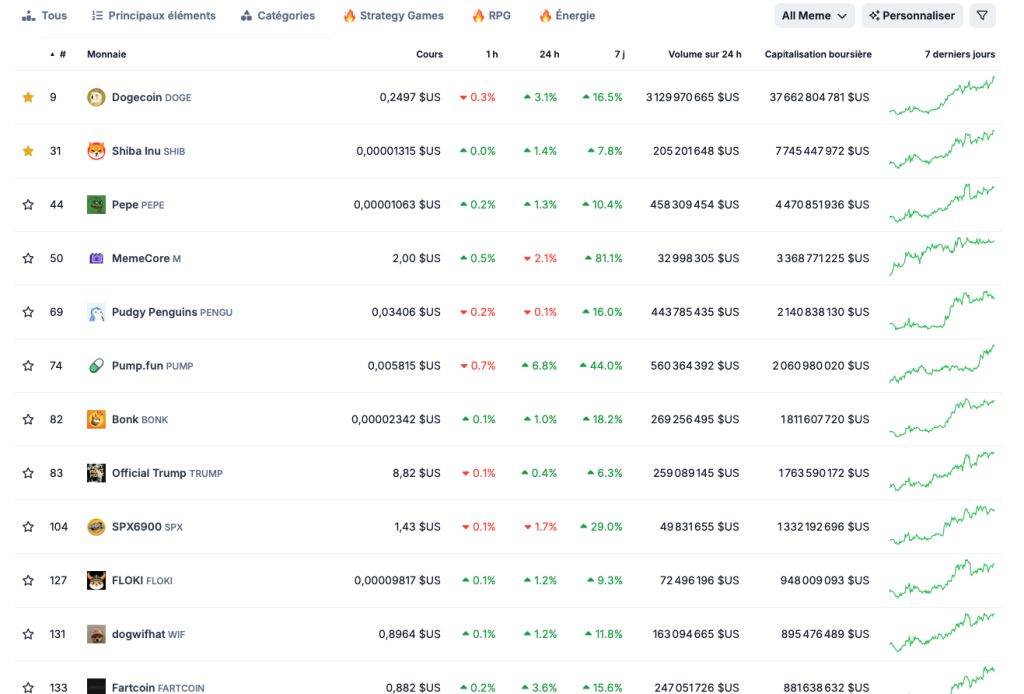The image size is (1024, 694).
Task: Click the Pepe frog logo
Action: 96,204
